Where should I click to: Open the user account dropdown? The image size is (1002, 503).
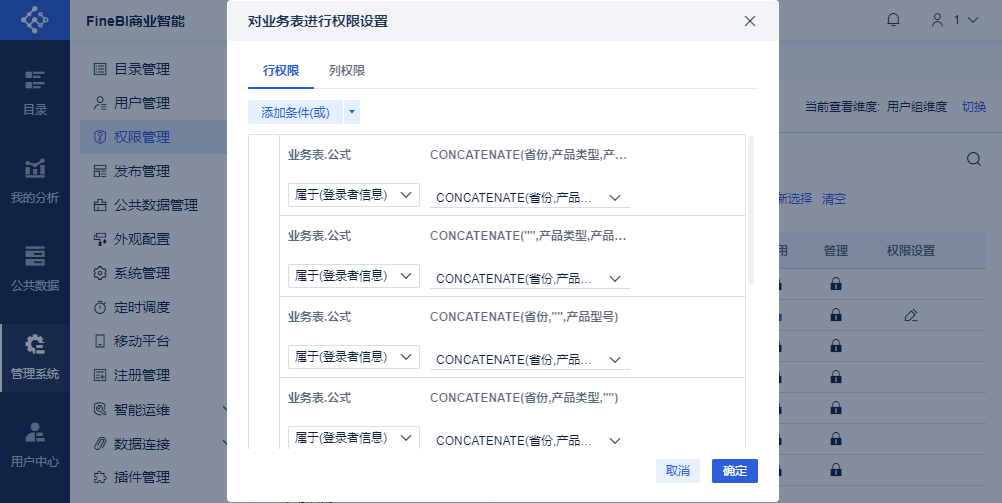952,20
